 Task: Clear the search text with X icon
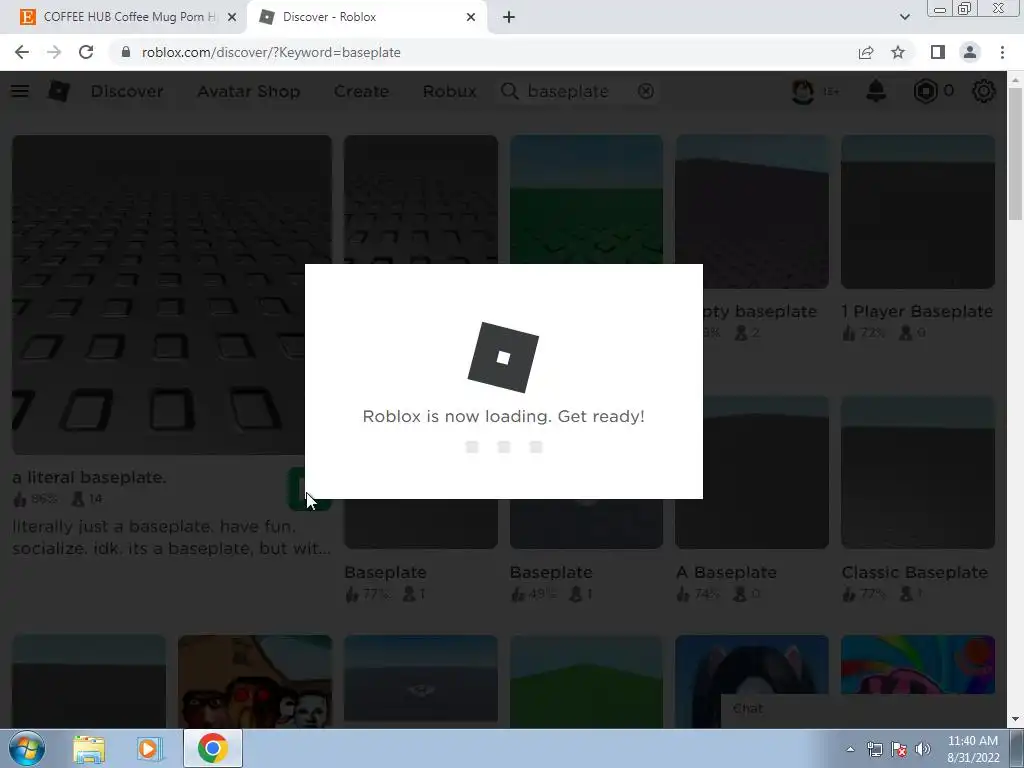[646, 91]
